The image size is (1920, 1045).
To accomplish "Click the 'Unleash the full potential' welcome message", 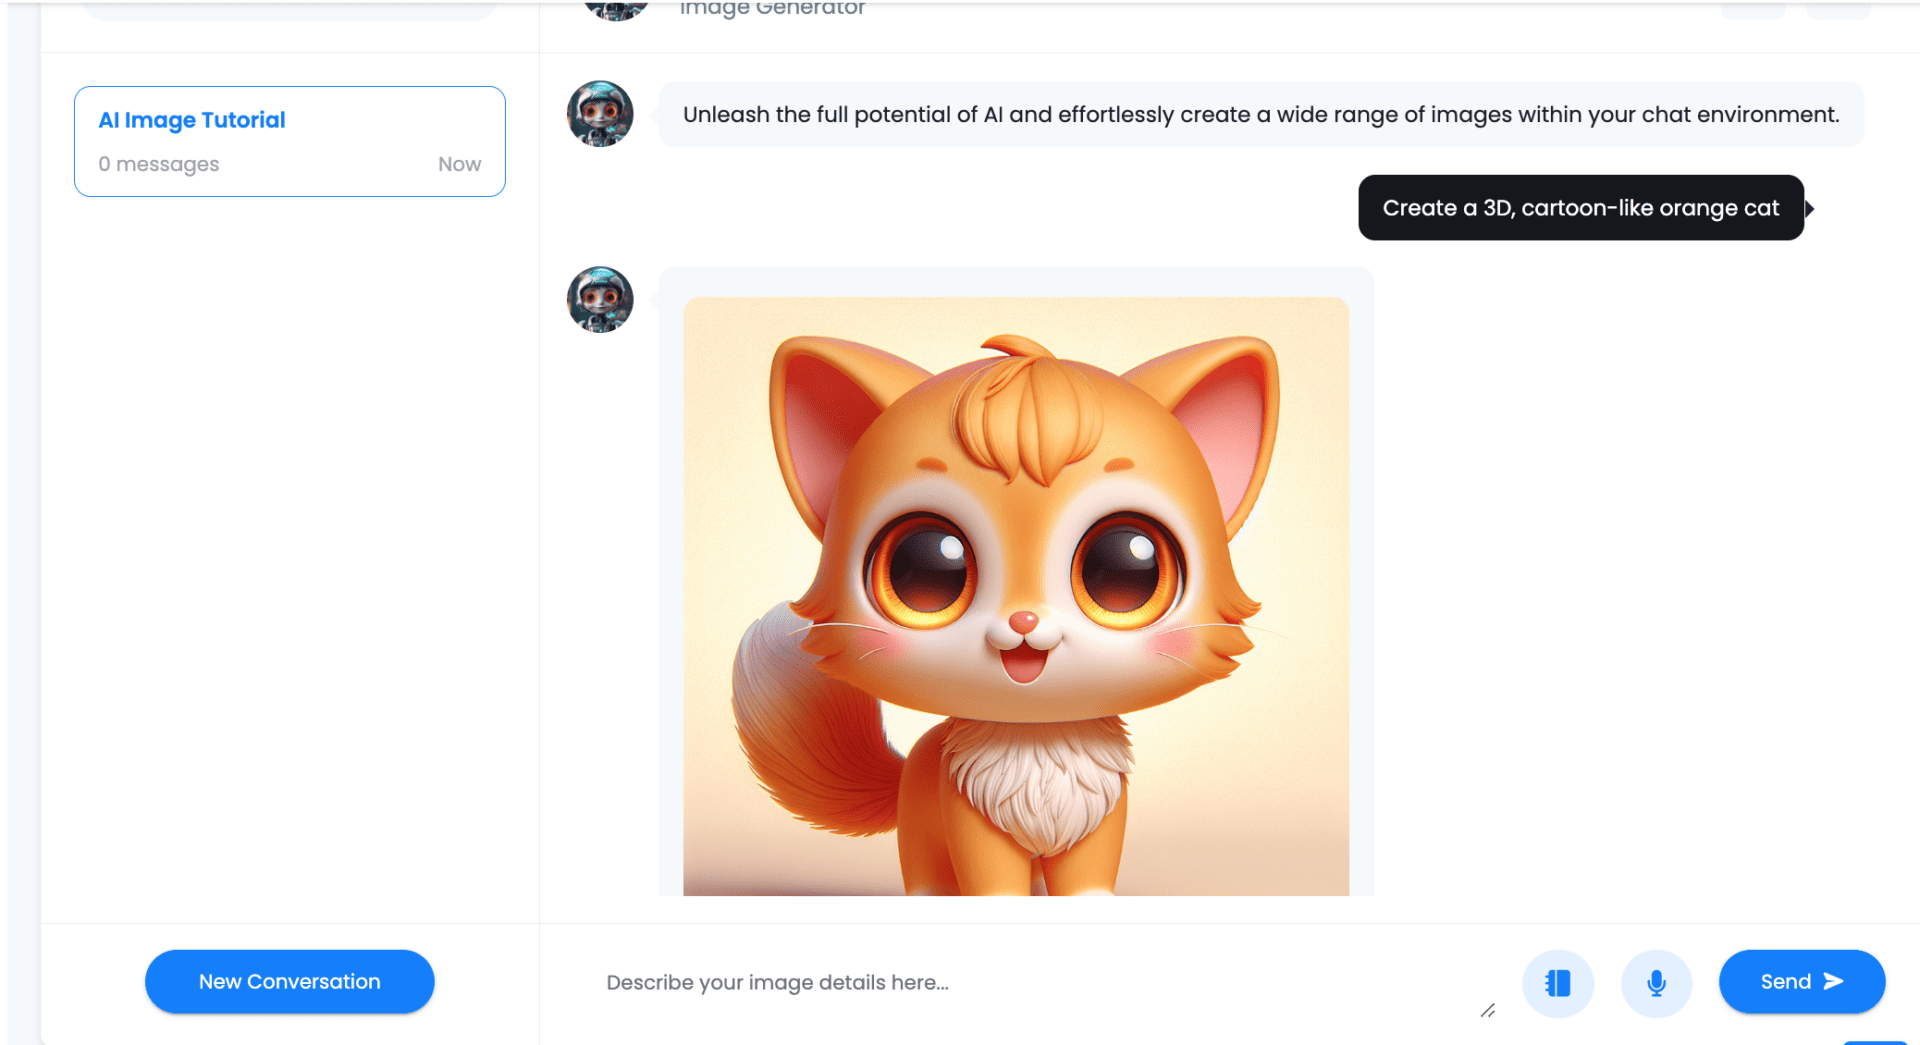I will 1260,115.
